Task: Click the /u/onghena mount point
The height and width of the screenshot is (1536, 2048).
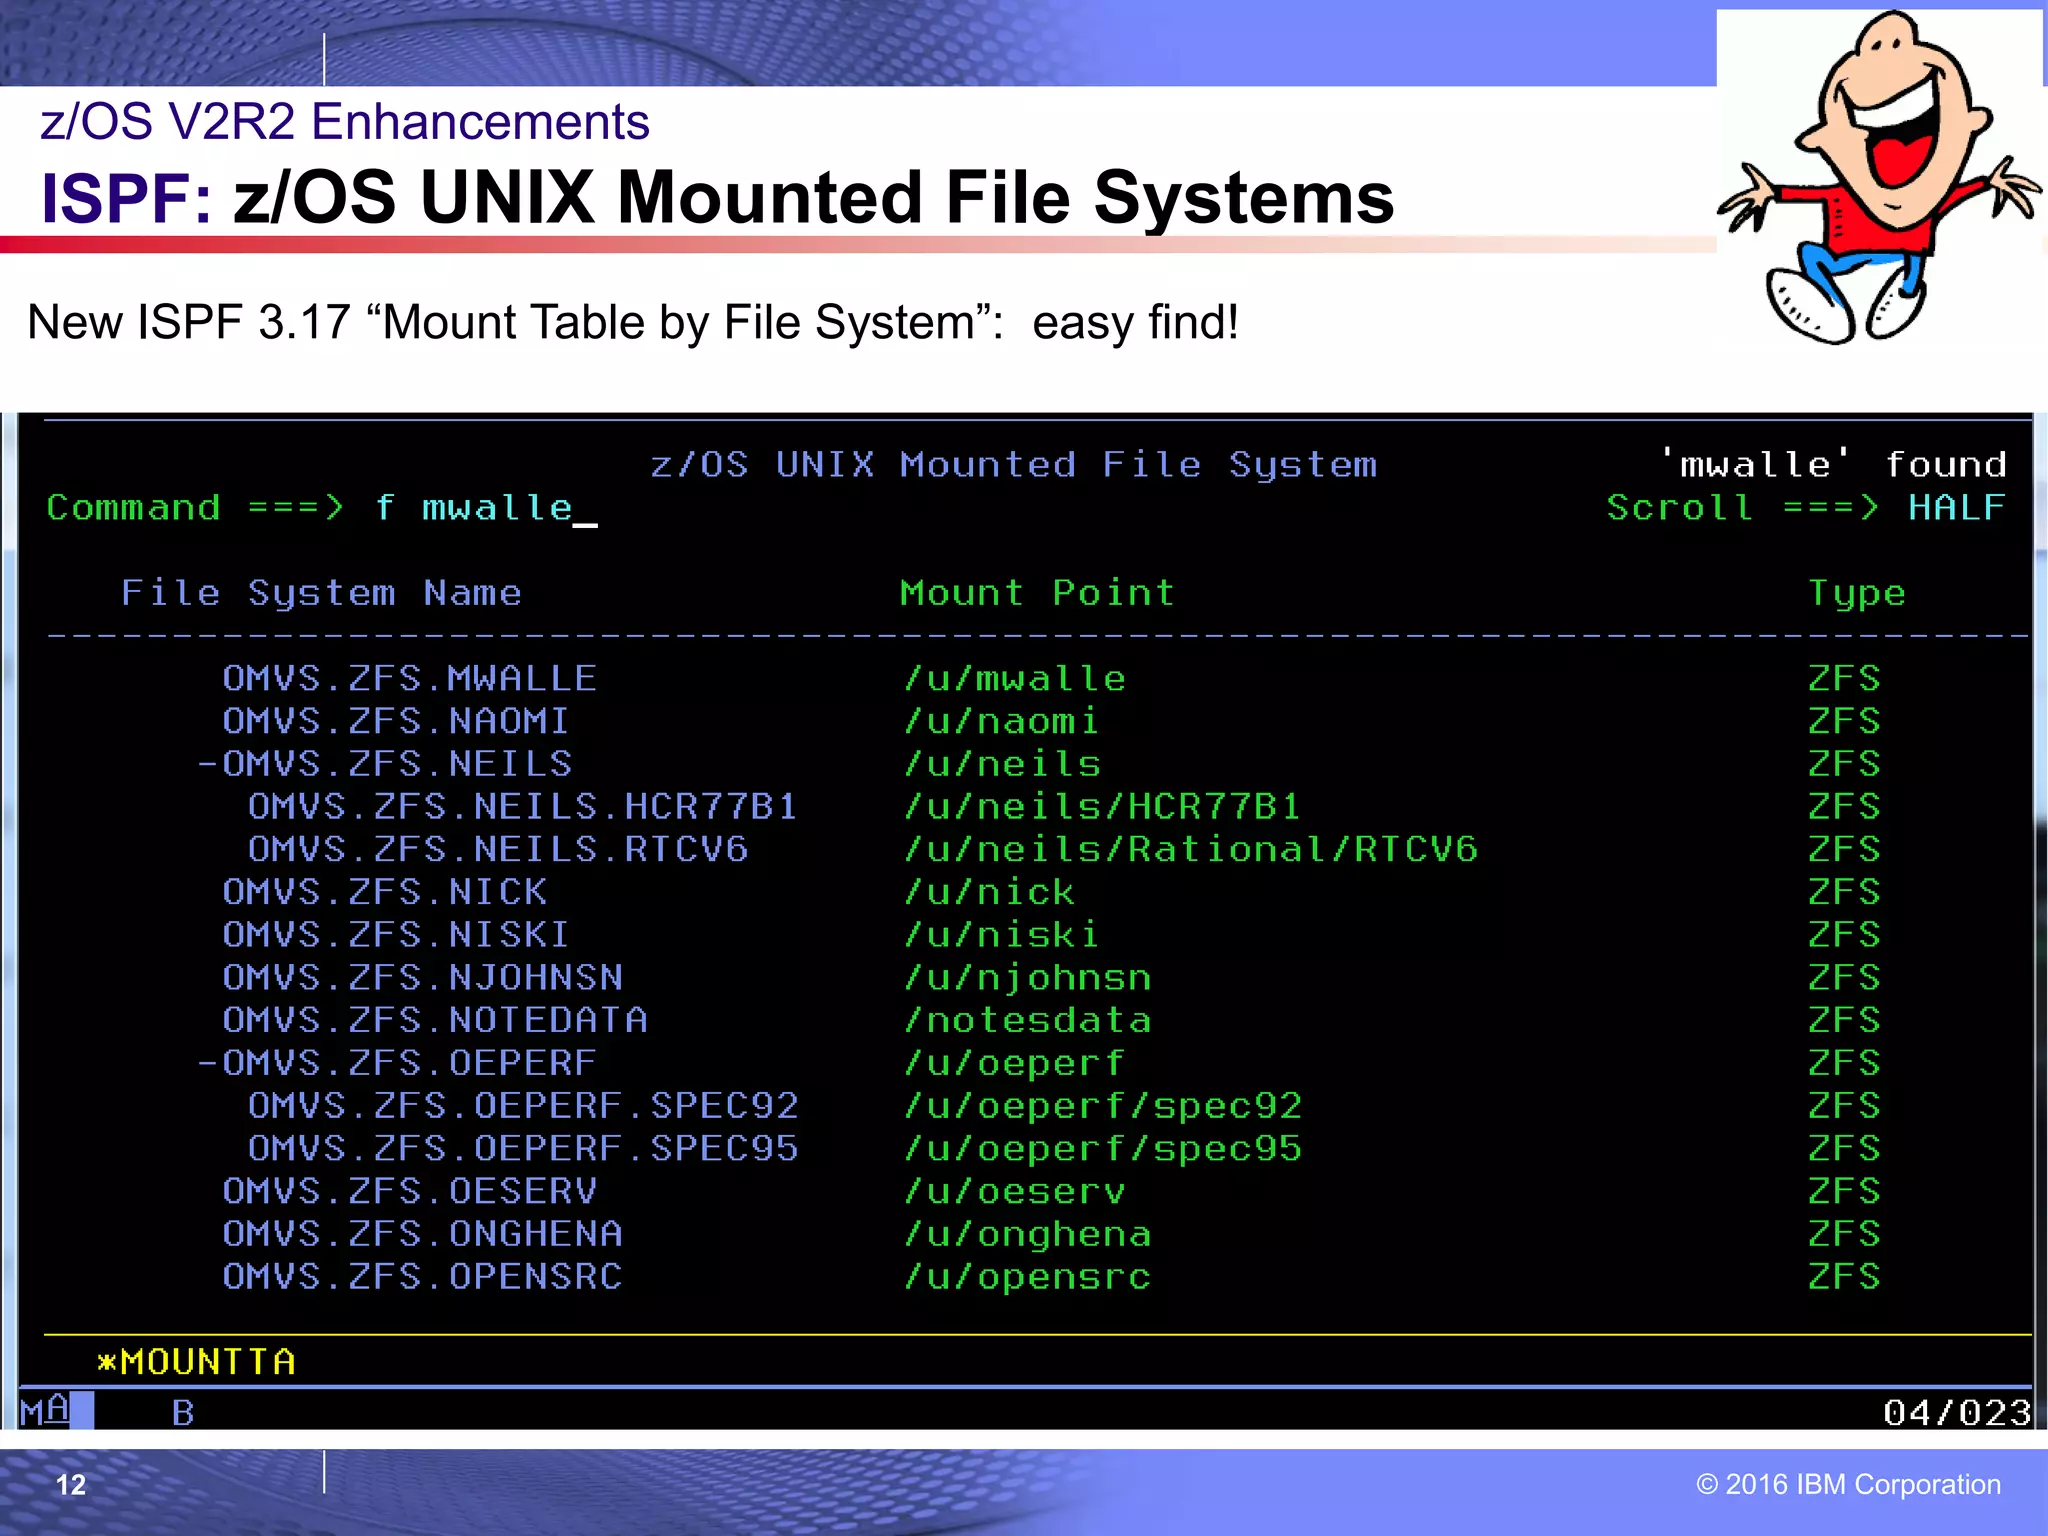Action: click(1027, 1234)
